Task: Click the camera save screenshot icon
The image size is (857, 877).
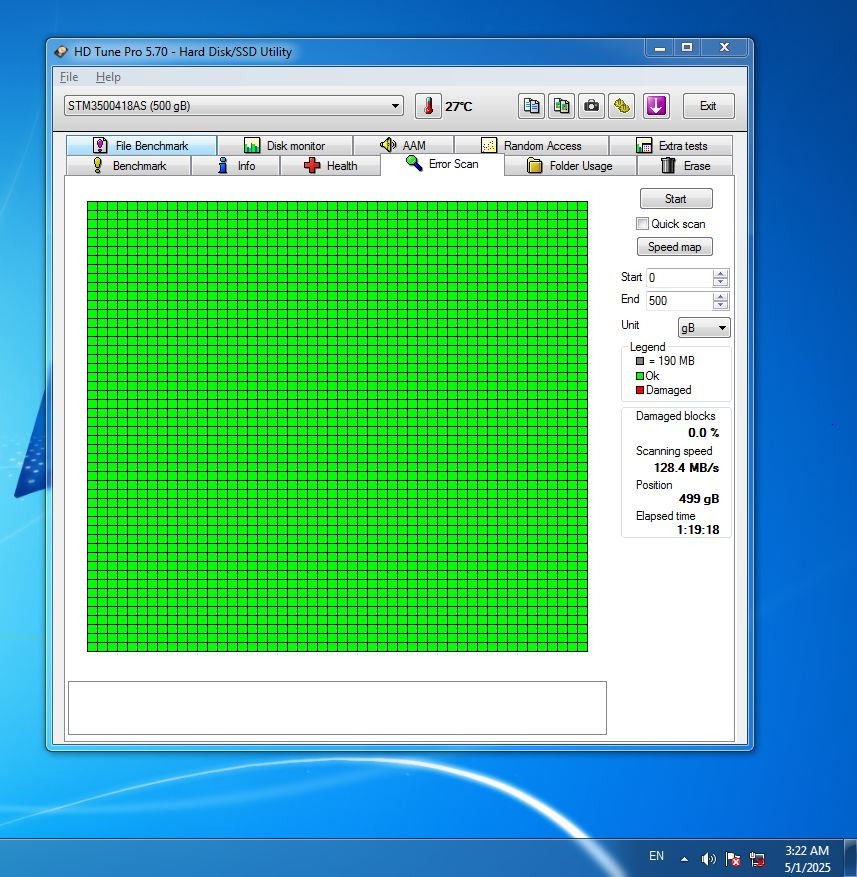Action: click(591, 106)
